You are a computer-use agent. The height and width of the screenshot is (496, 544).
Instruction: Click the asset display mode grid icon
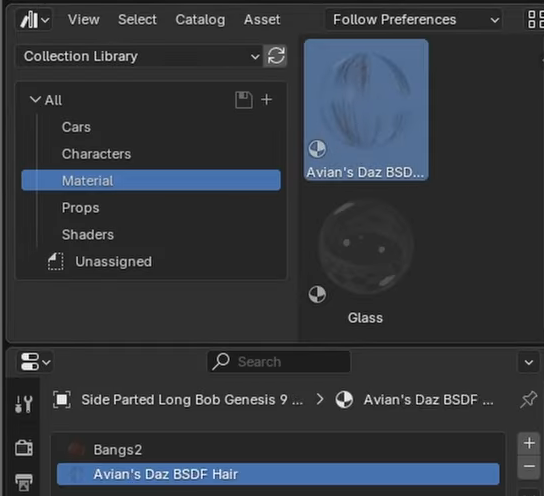[x=535, y=19]
